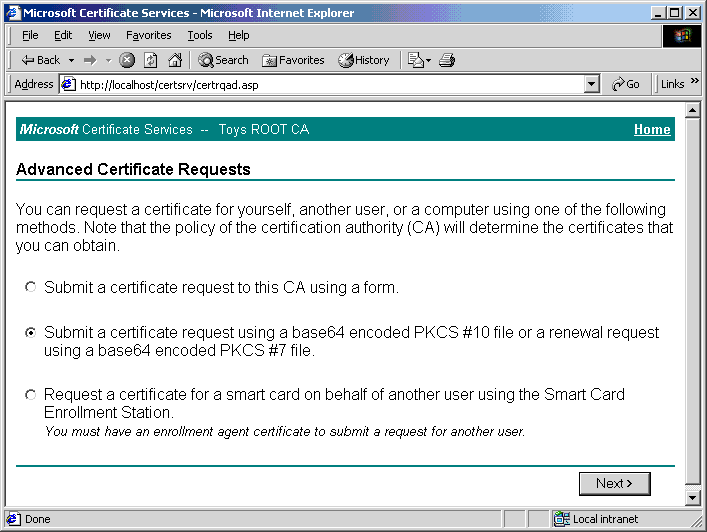Viewport: 707px width, 532px height.
Task: Select the smart card enrollment radio option
Action: pyautogui.click(x=30, y=395)
